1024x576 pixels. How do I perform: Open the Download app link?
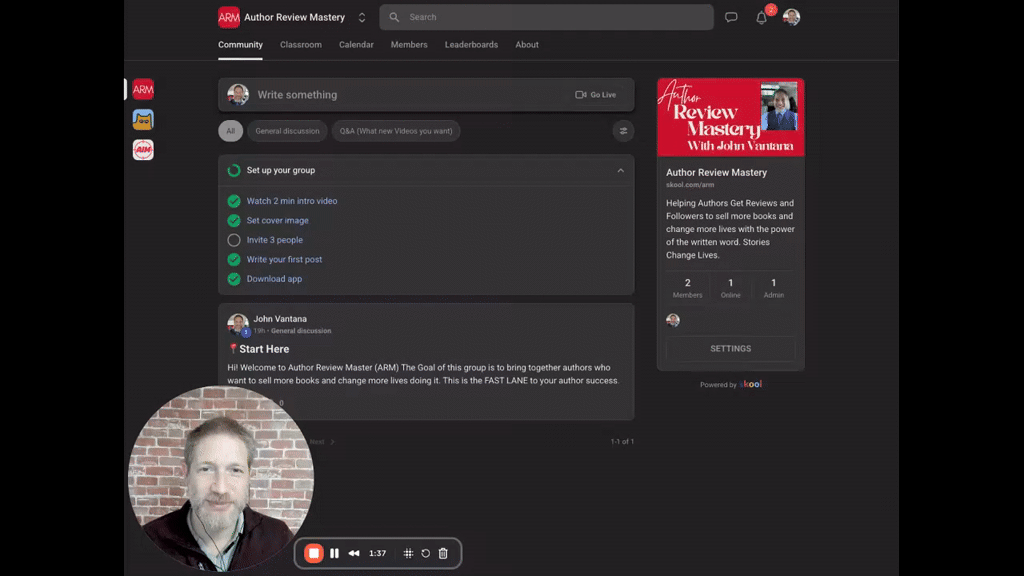[274, 279]
